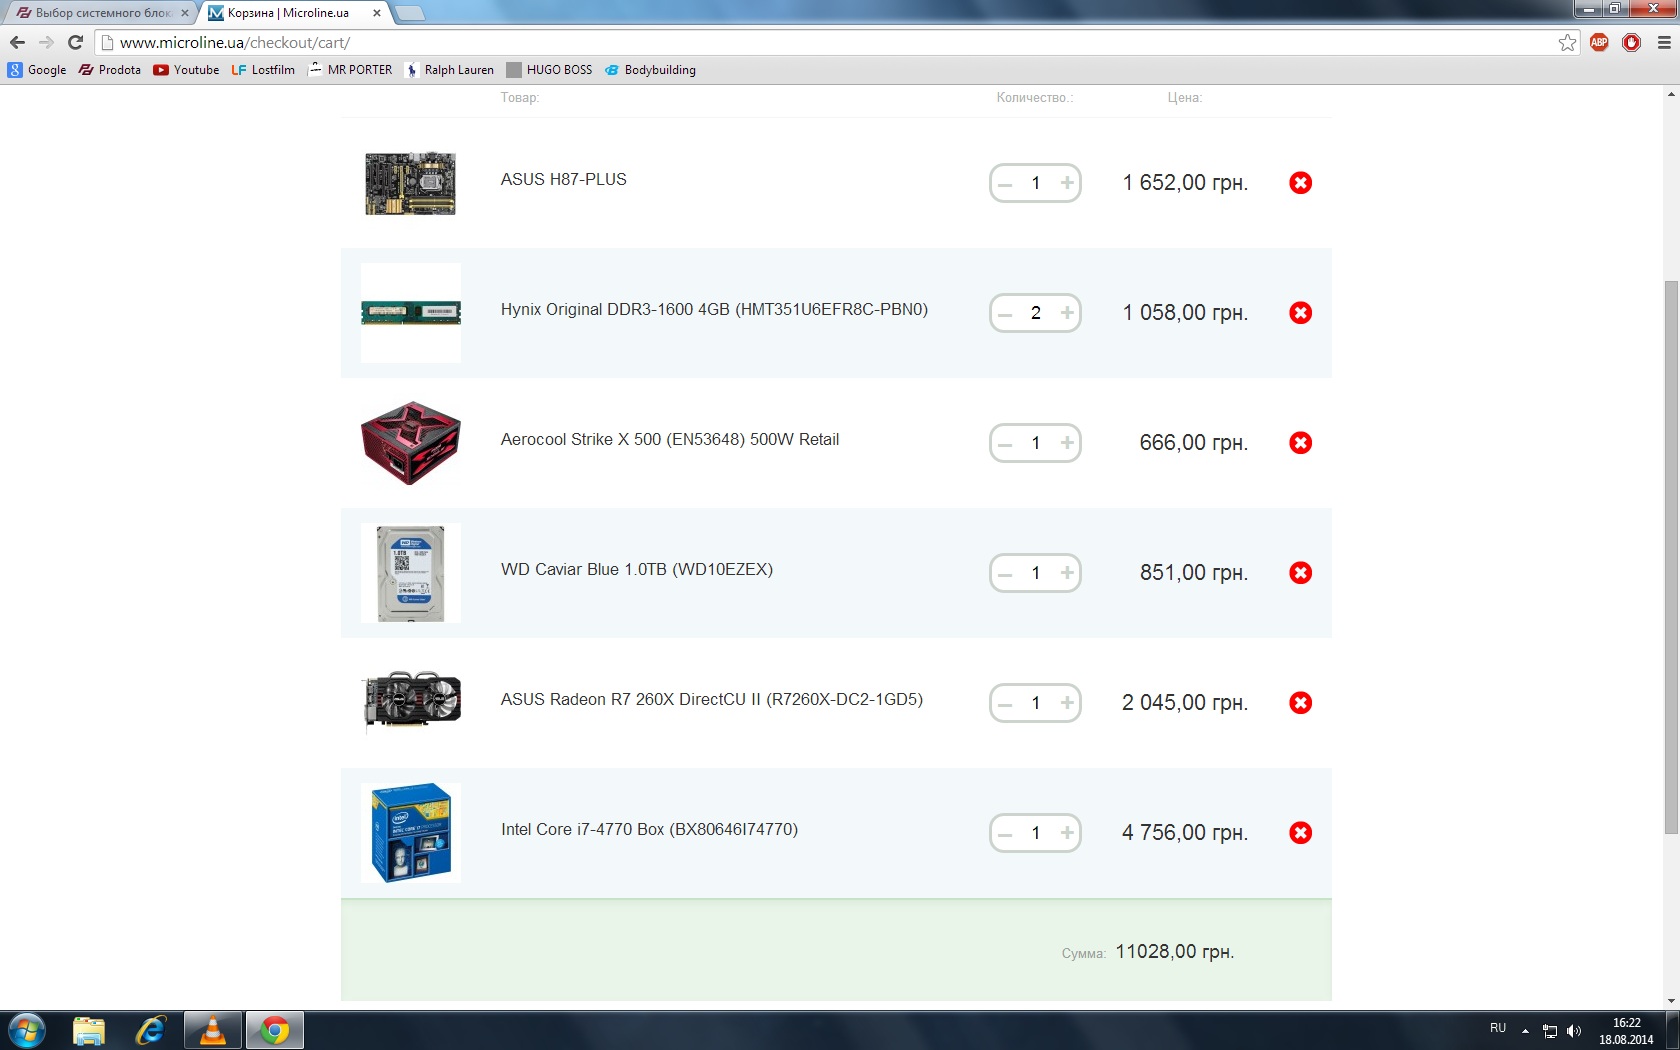Click the ASUS H87-PLUS quantity field

coord(1036,183)
